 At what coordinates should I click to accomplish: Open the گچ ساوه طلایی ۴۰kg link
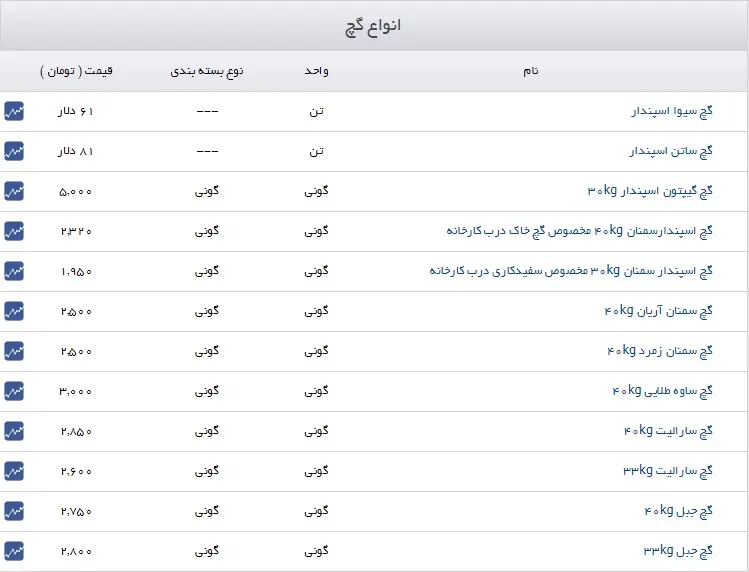point(663,391)
